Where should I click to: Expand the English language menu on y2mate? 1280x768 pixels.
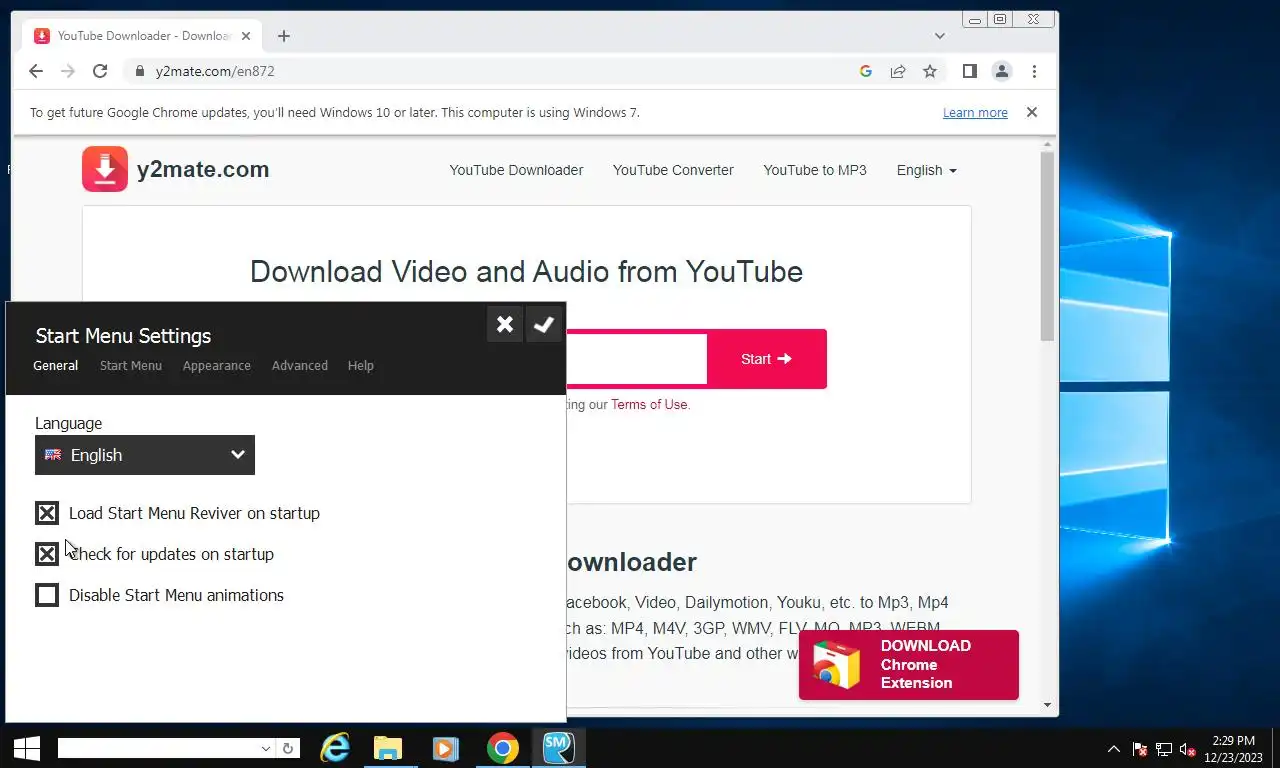tap(926, 170)
